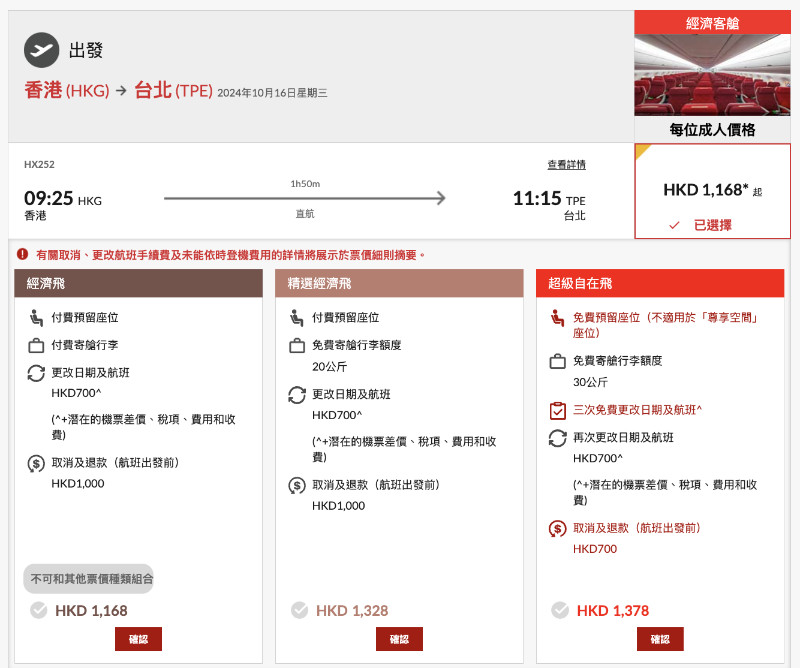Click the 09:25 HKG departure time

pos(63,198)
